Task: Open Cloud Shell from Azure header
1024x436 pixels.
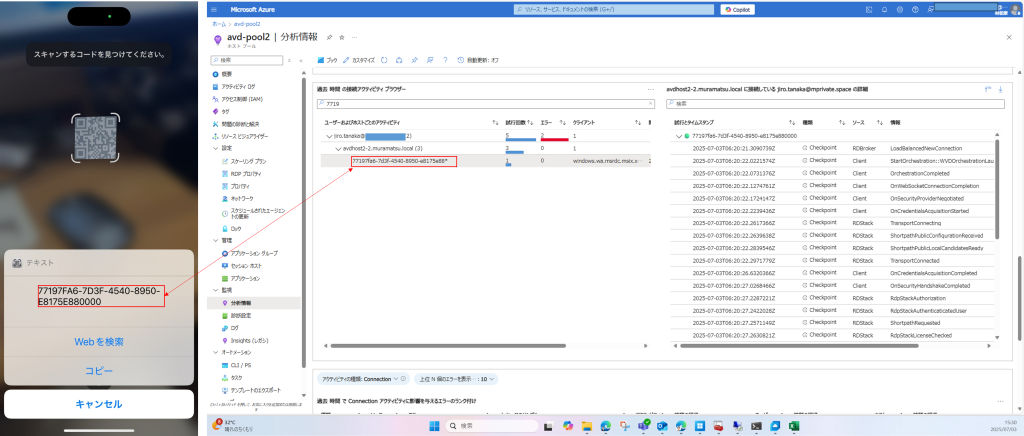Action: 869,10
